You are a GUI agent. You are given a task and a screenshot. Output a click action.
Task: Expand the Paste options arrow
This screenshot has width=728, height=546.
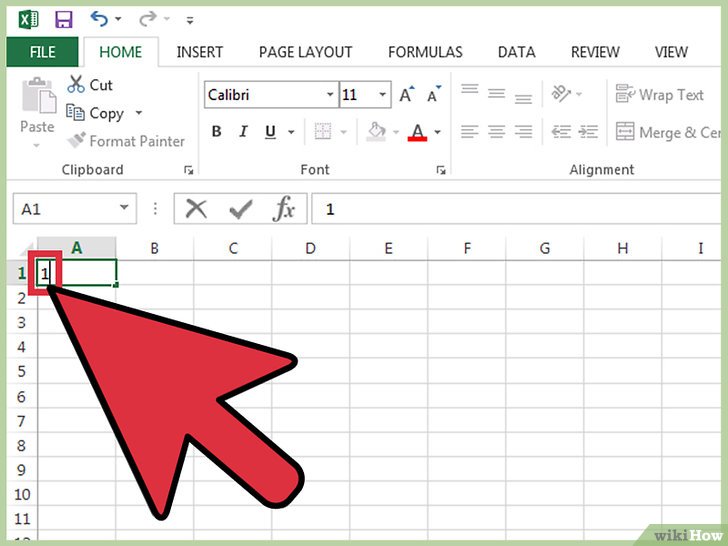click(37, 145)
